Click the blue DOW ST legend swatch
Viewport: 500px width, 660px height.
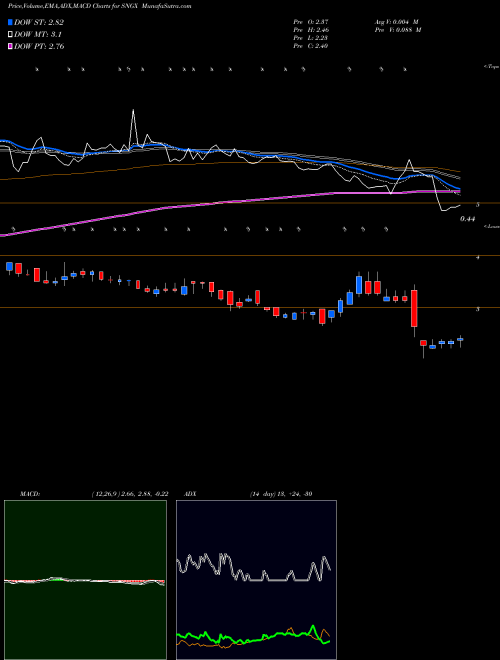coord(10,22)
